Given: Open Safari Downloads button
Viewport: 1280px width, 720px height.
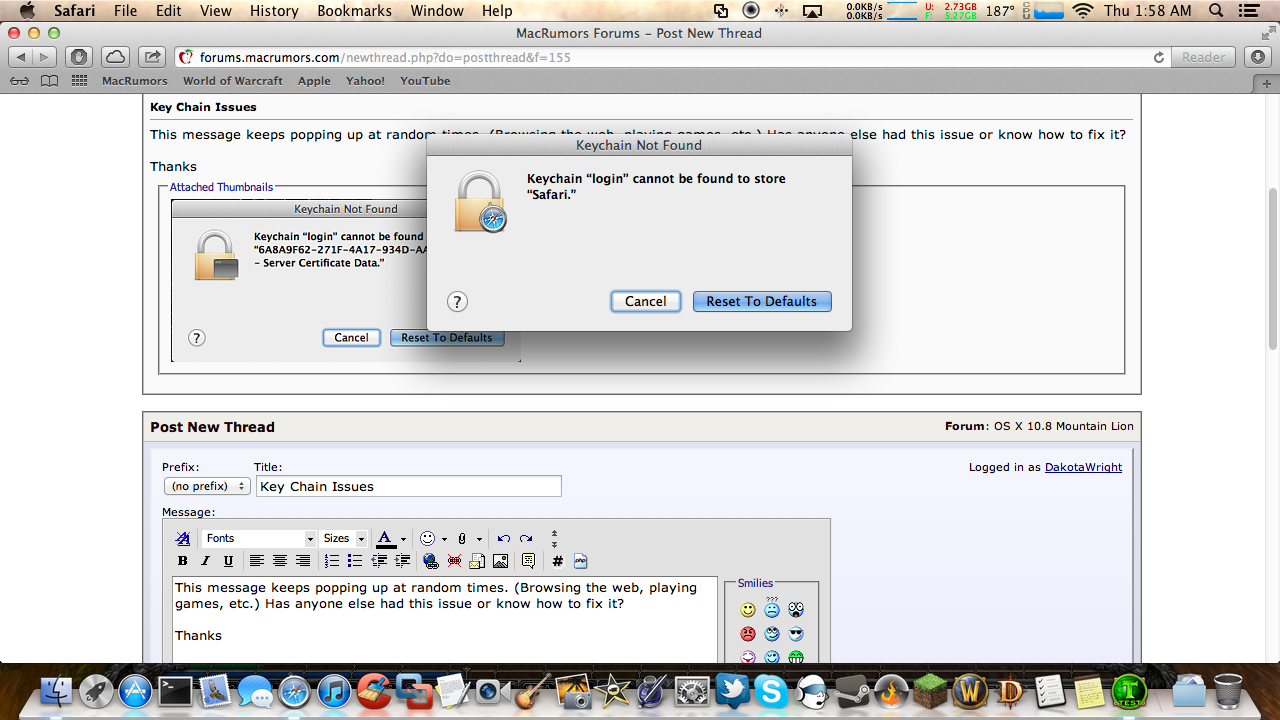Looking at the screenshot, I should (x=1258, y=57).
